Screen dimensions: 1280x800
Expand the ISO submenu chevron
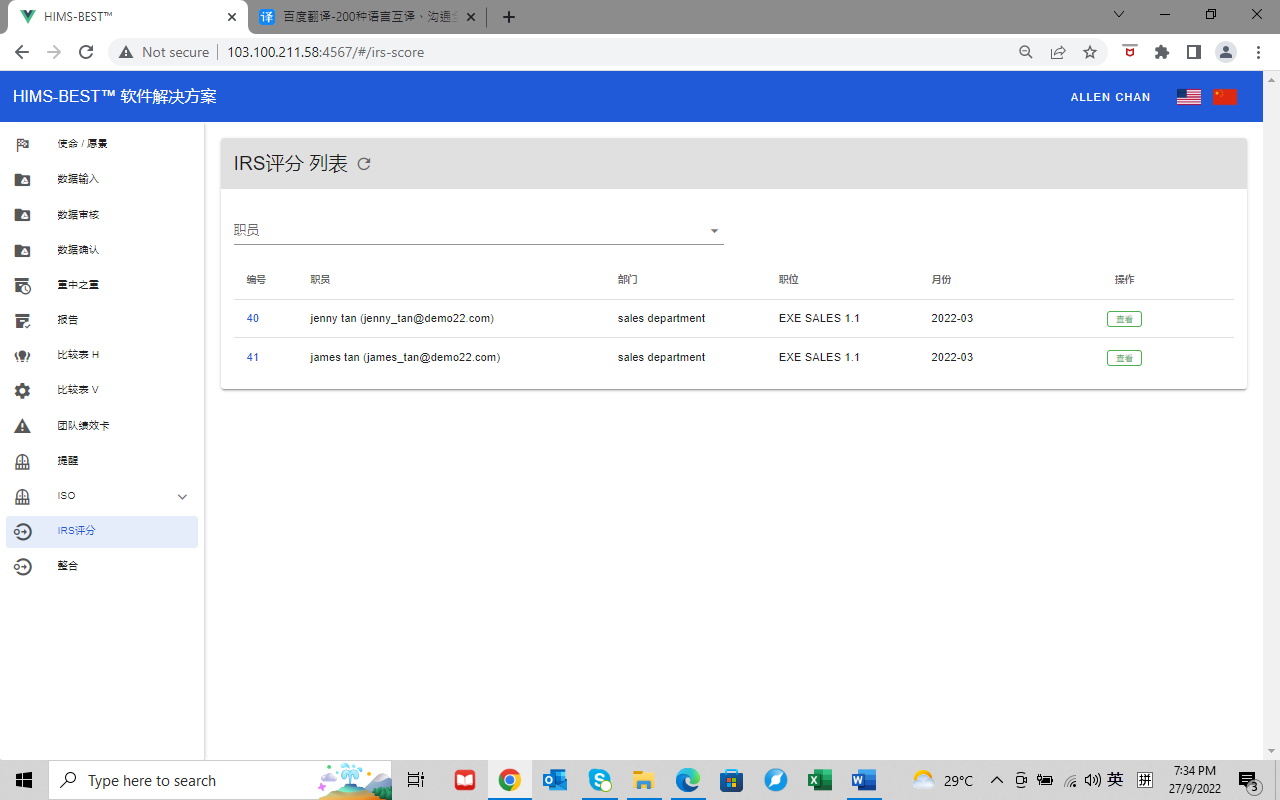coord(182,497)
